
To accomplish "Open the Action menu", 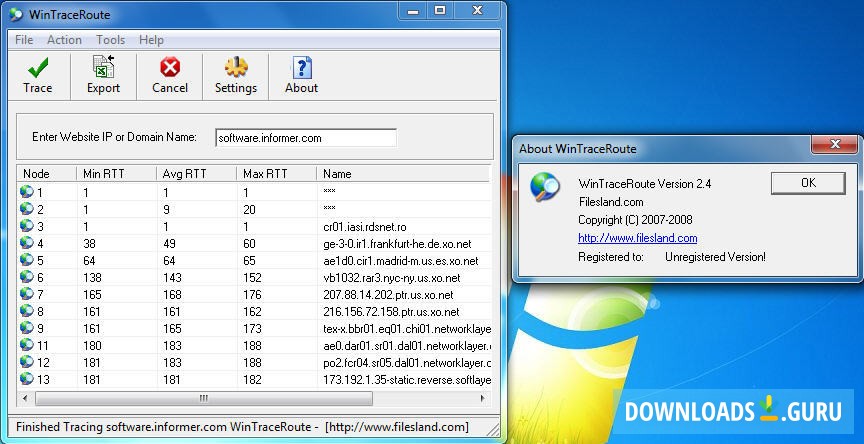I will [x=64, y=40].
